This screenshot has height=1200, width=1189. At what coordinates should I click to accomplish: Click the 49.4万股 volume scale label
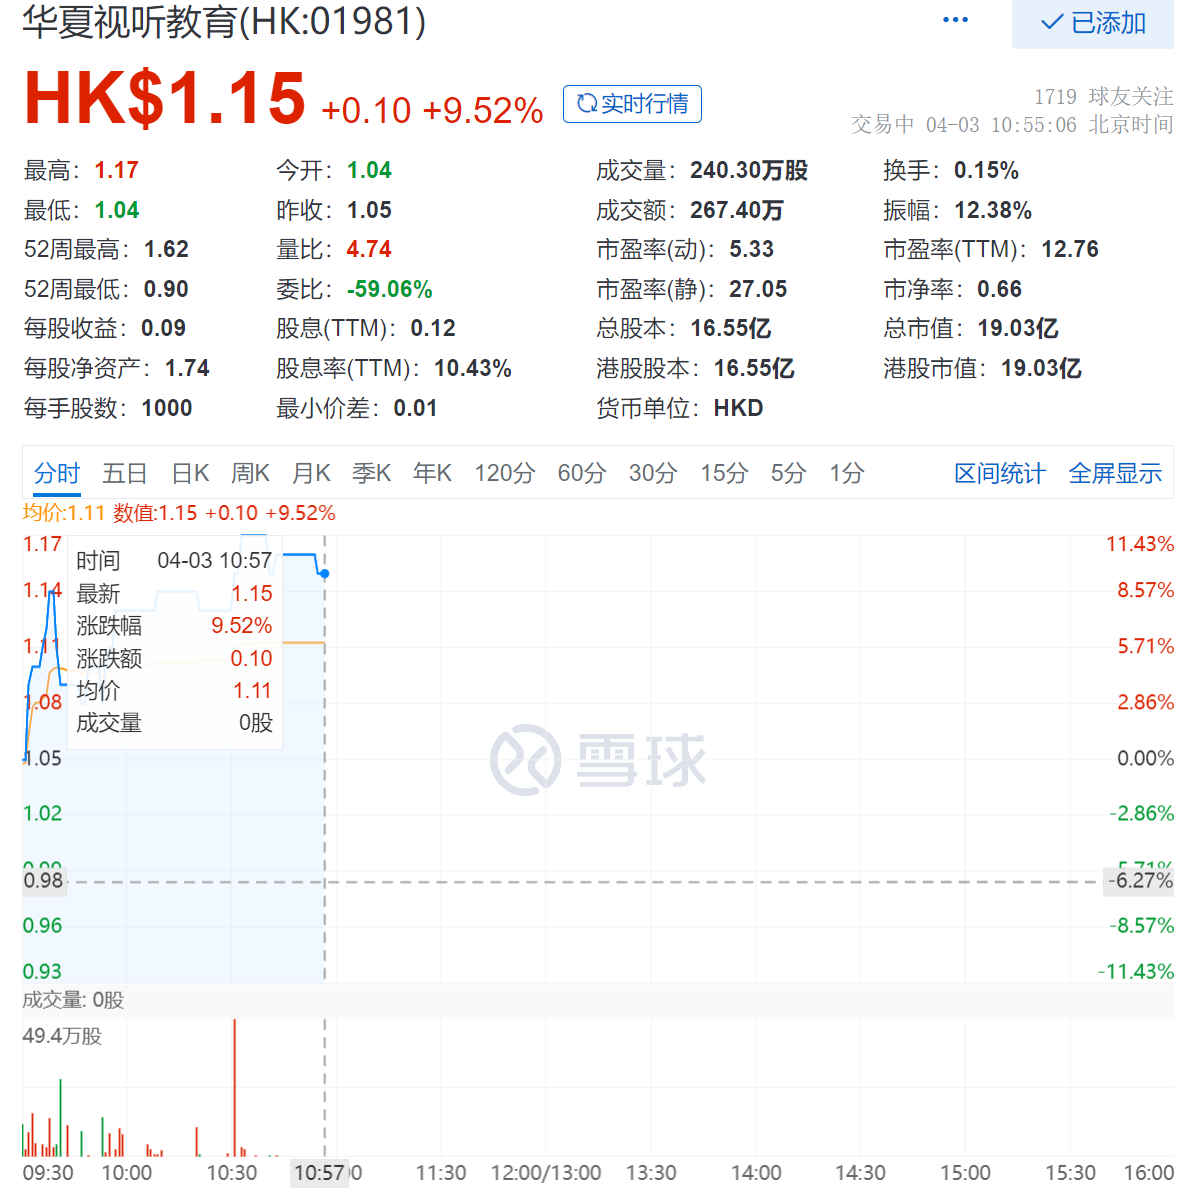coord(62,1036)
